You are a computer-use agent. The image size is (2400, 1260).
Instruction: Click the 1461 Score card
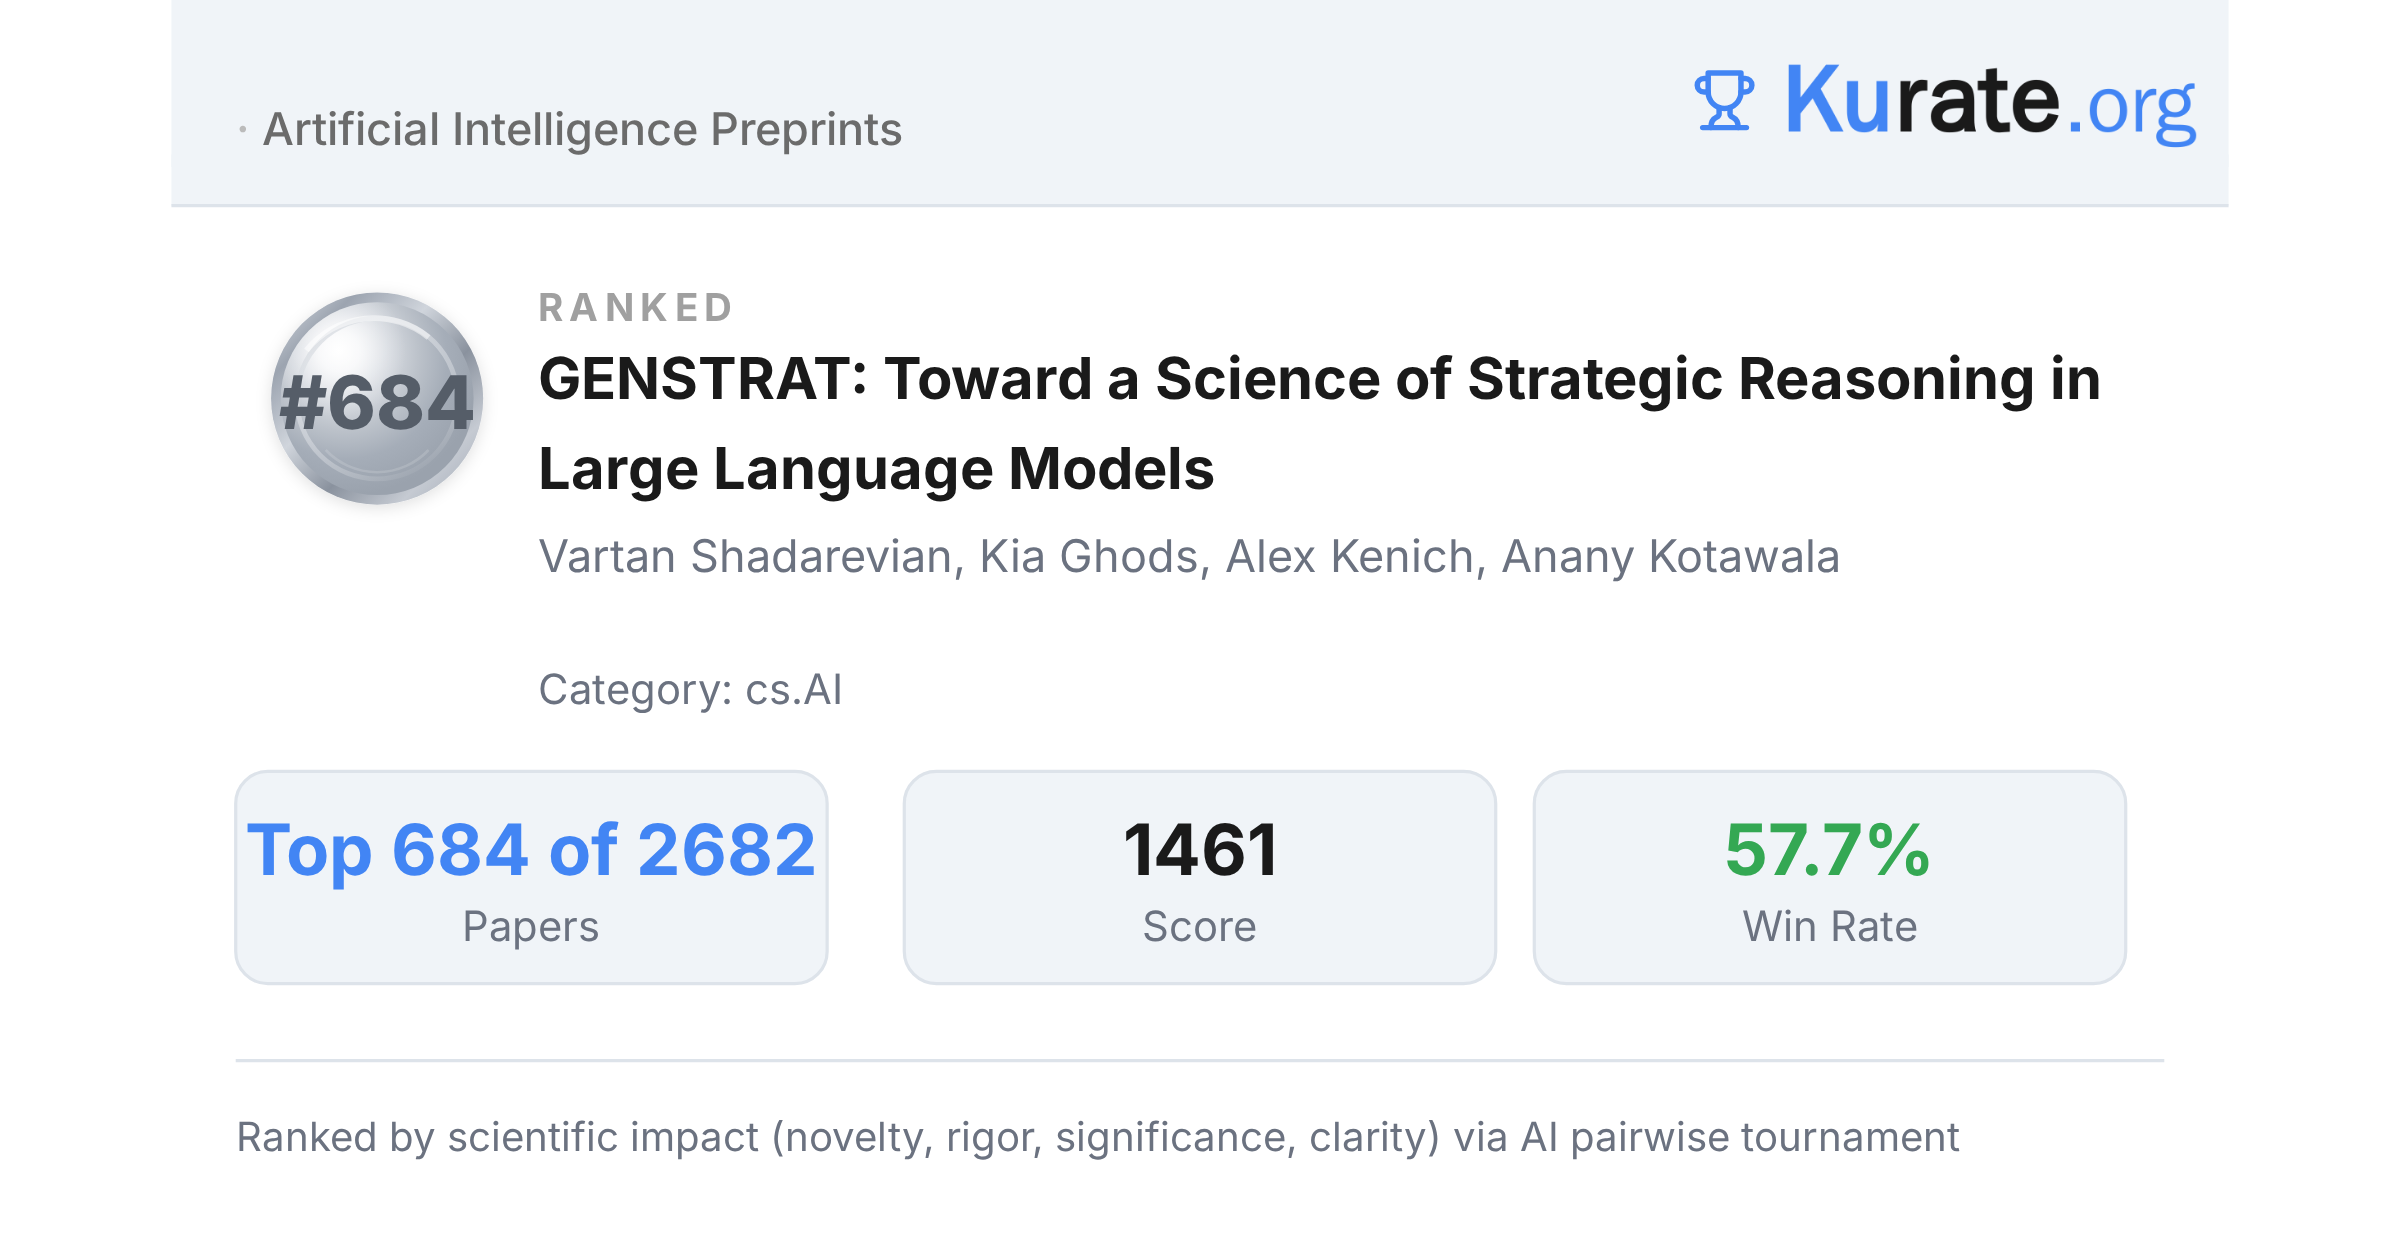pos(1199,877)
